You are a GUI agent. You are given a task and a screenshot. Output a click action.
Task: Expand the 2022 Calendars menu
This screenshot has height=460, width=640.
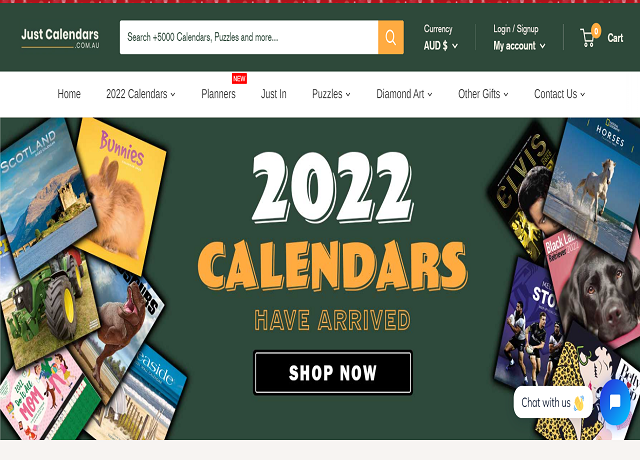click(x=141, y=94)
